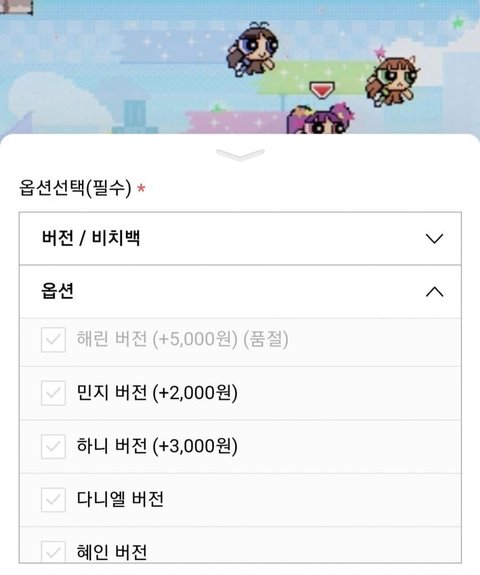Click the pink sparkly platform in the banner
The width and height of the screenshot is (480, 575).
point(237,122)
